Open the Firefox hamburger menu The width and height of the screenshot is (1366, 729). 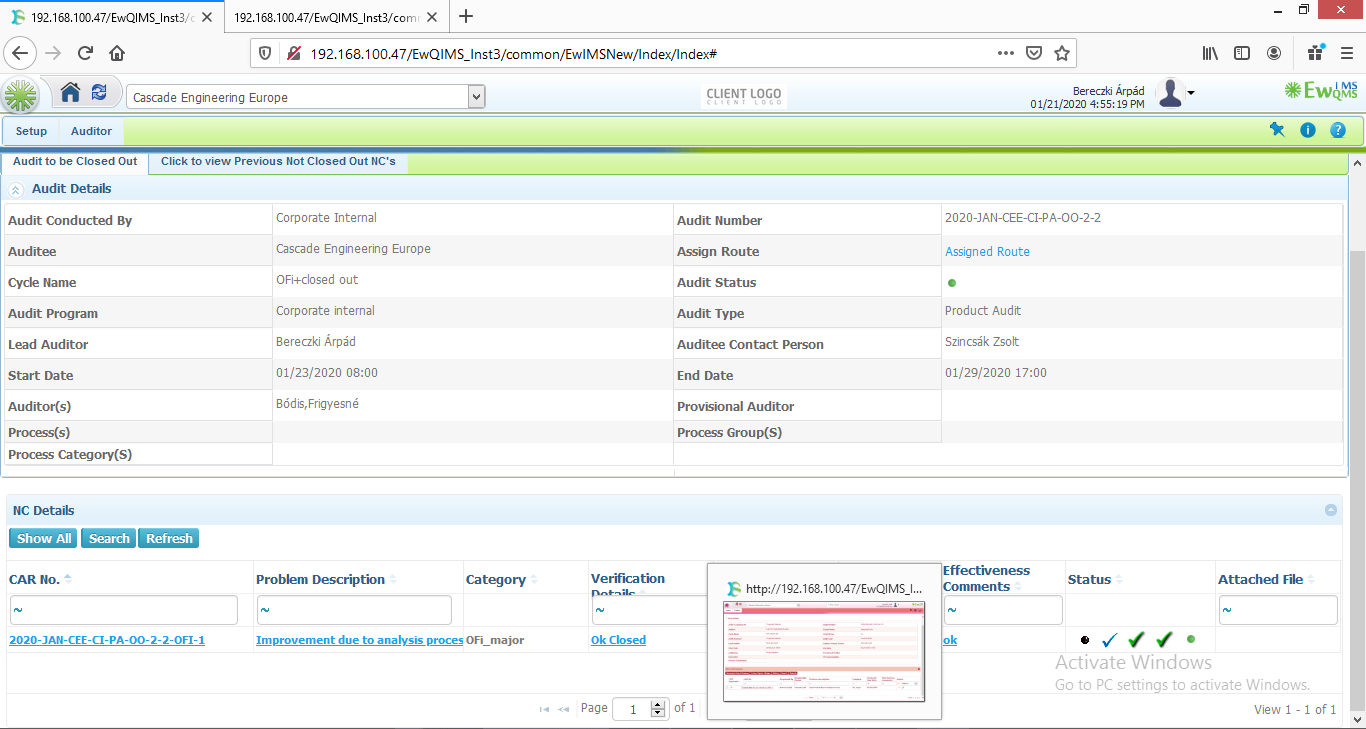tap(1347, 53)
